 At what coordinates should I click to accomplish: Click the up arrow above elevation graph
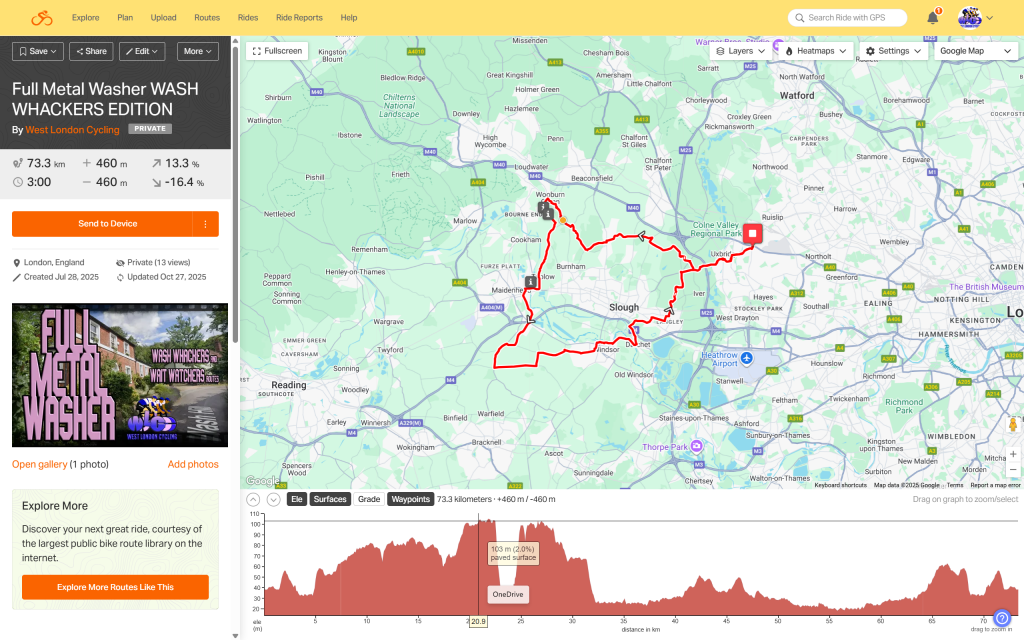tap(253, 499)
